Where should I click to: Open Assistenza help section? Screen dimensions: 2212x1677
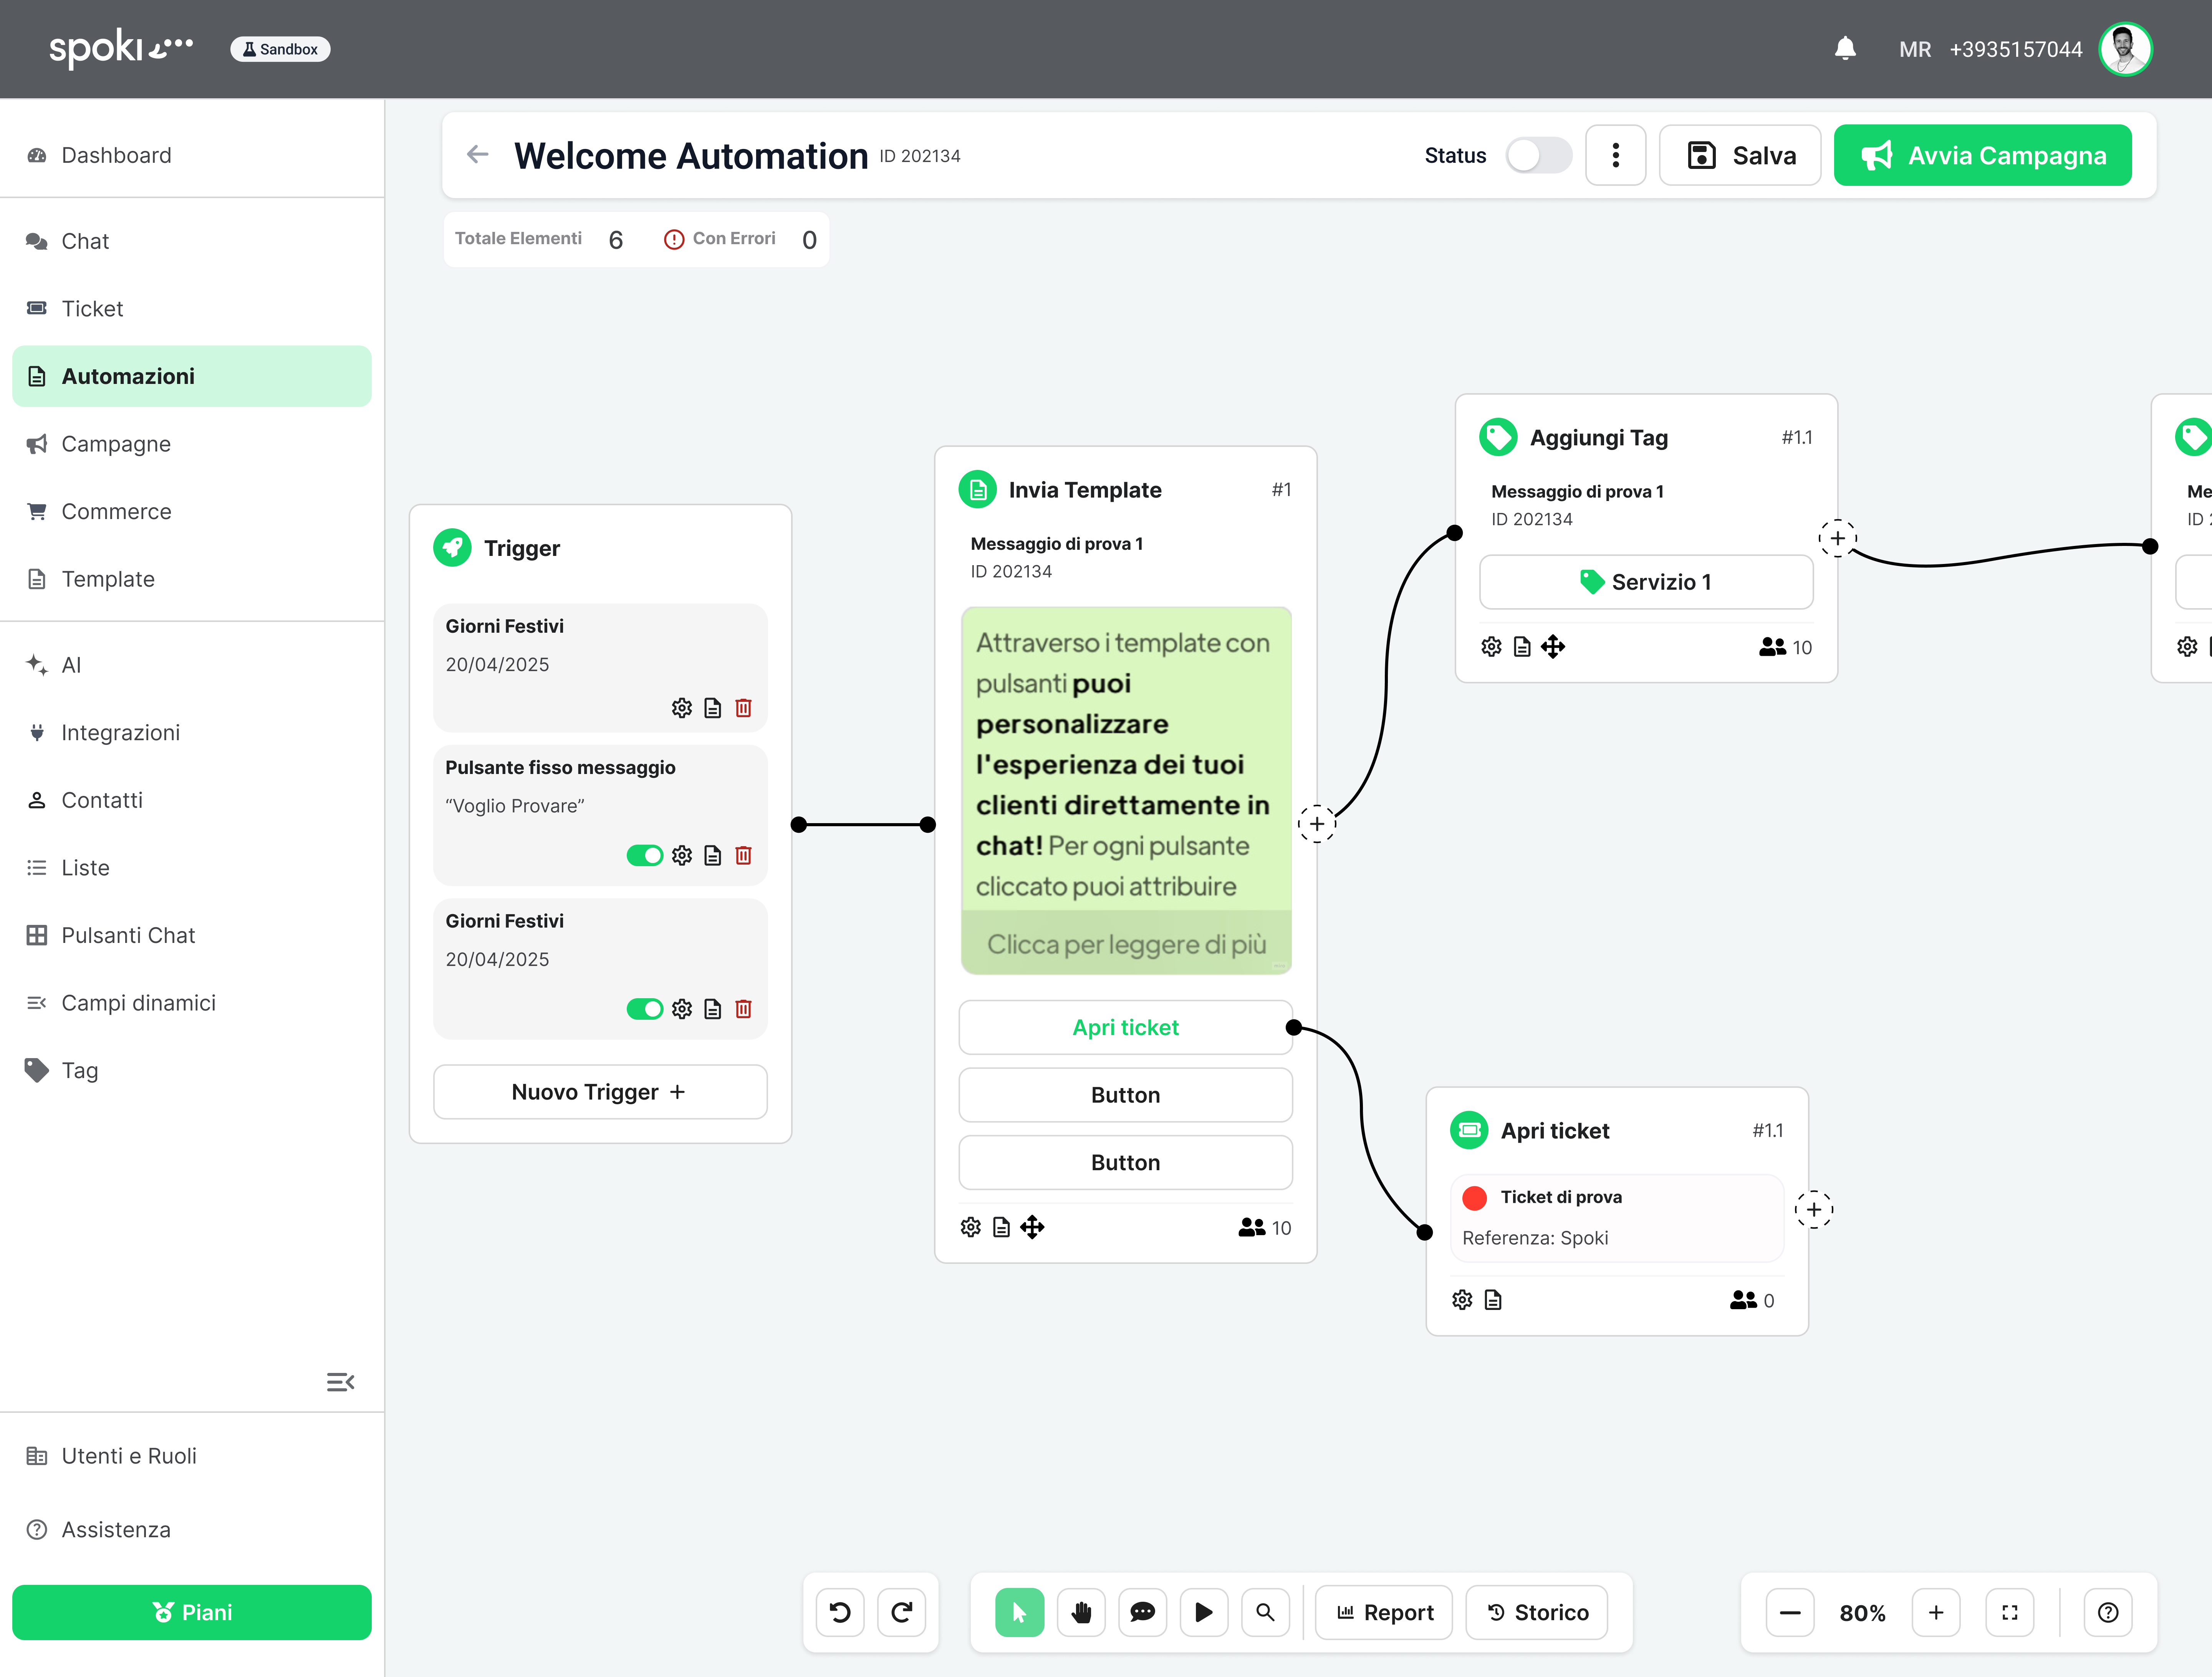(192, 1530)
